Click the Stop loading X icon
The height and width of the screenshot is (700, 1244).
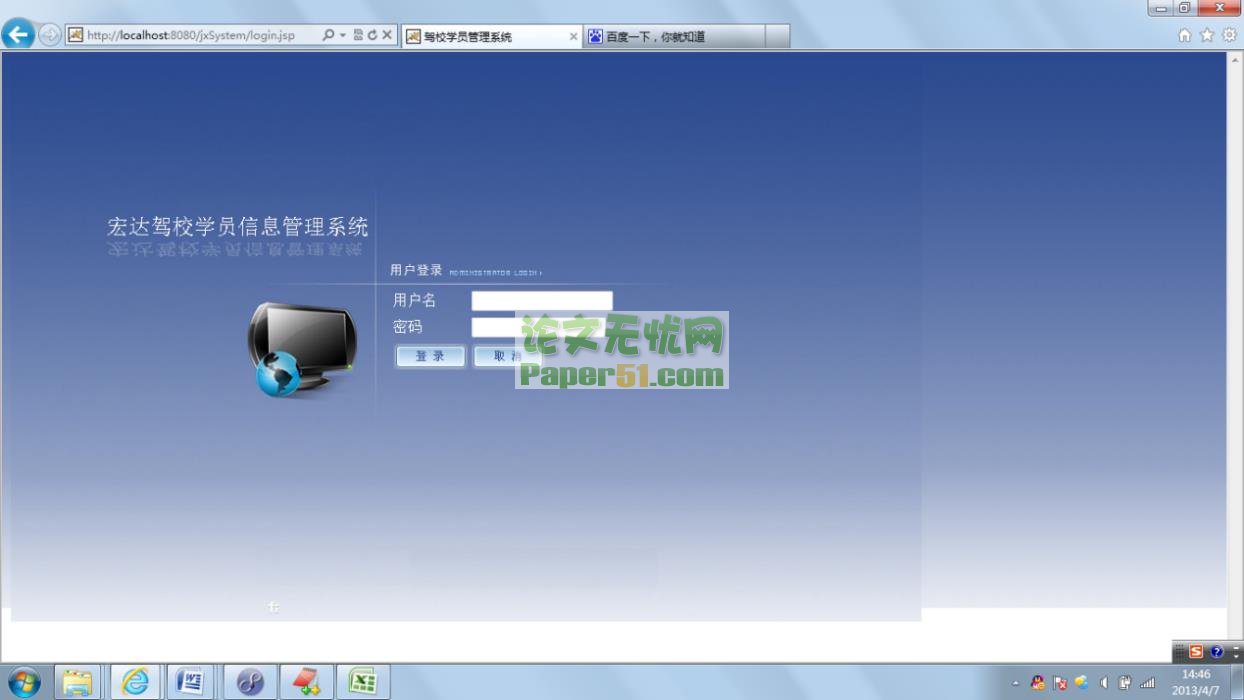tap(387, 35)
